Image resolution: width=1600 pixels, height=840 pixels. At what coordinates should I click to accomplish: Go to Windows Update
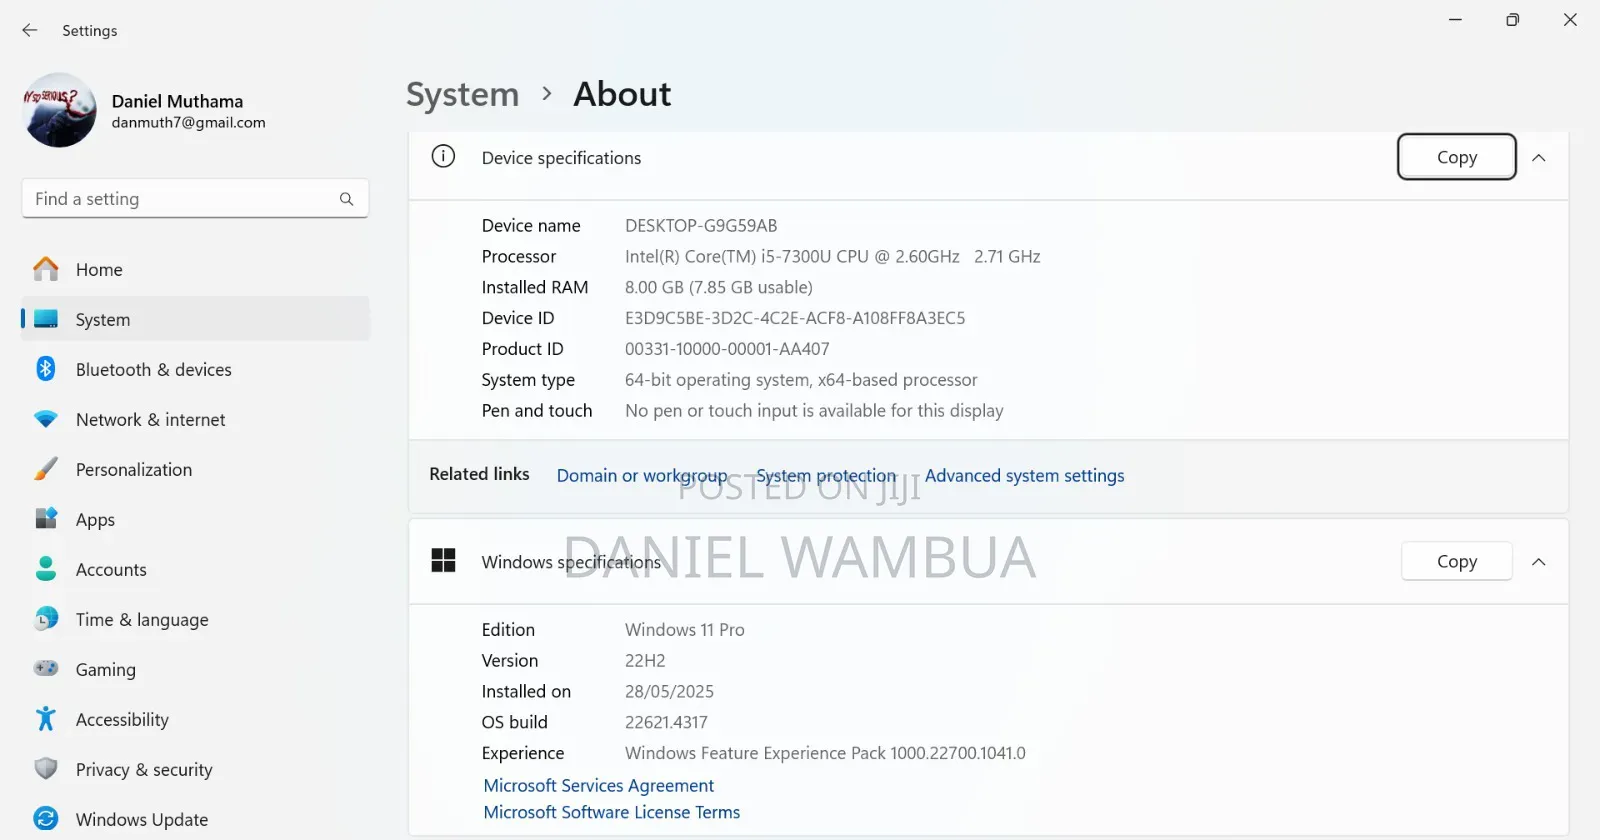coord(196,819)
